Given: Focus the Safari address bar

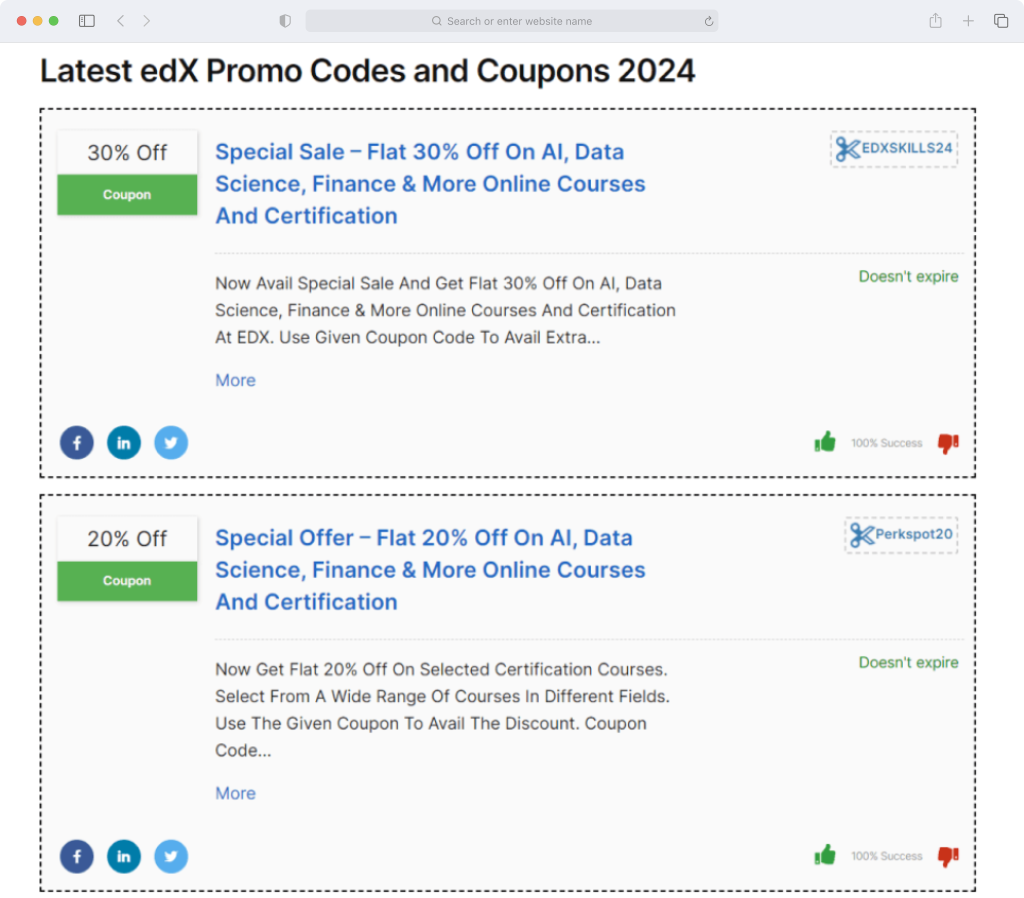Looking at the screenshot, I should [x=512, y=21].
